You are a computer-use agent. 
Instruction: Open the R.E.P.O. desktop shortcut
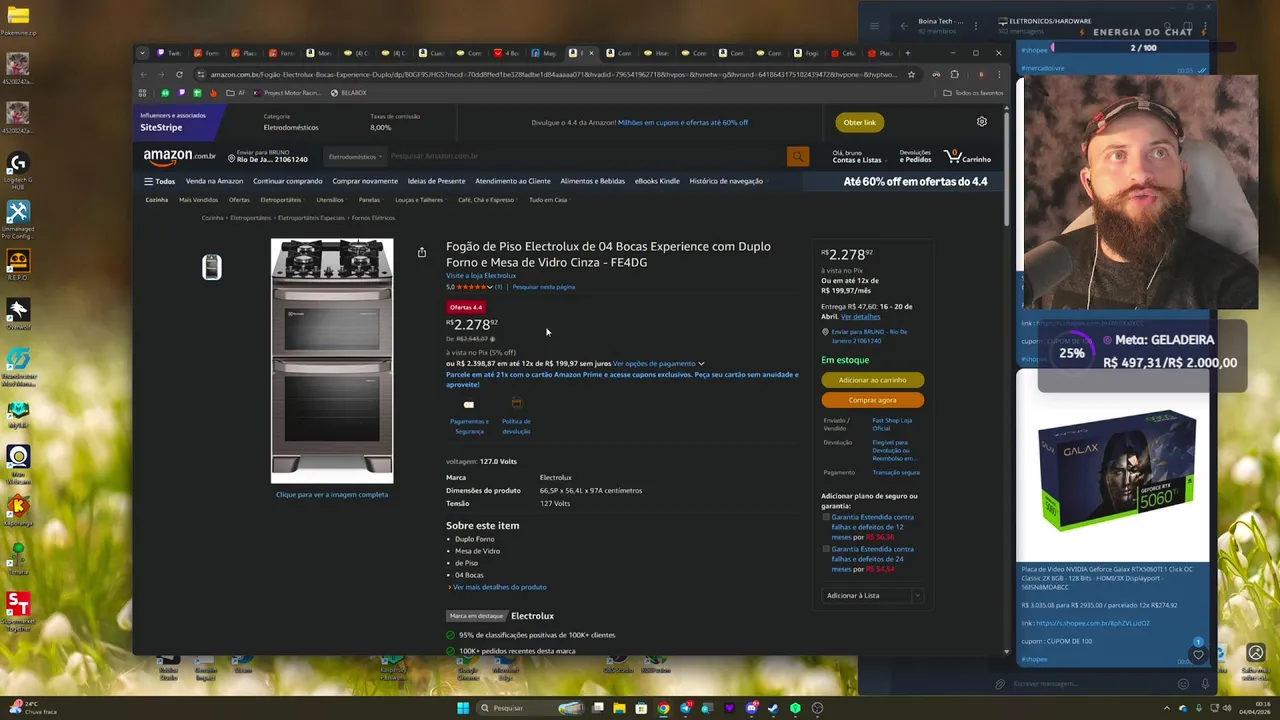(x=18, y=267)
